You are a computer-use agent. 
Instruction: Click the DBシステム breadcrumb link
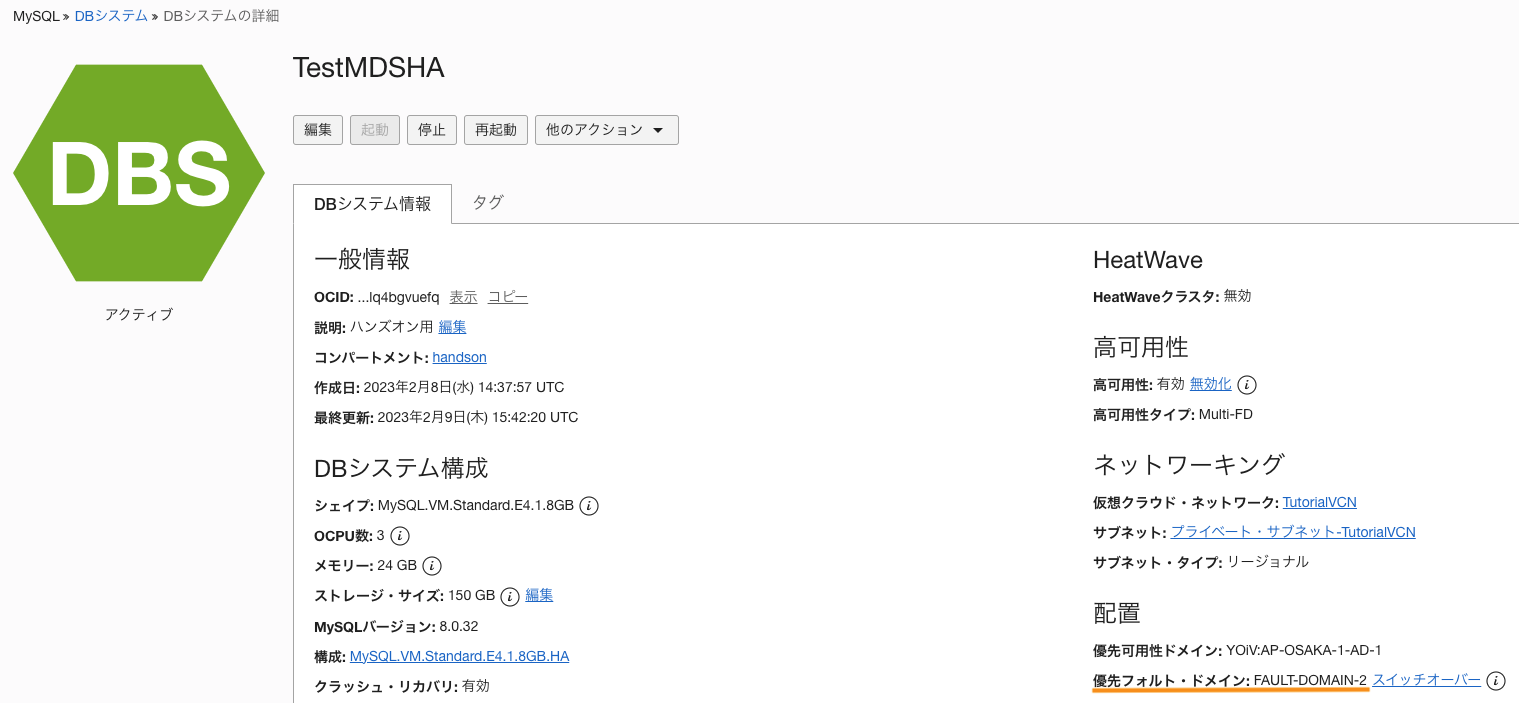(111, 16)
